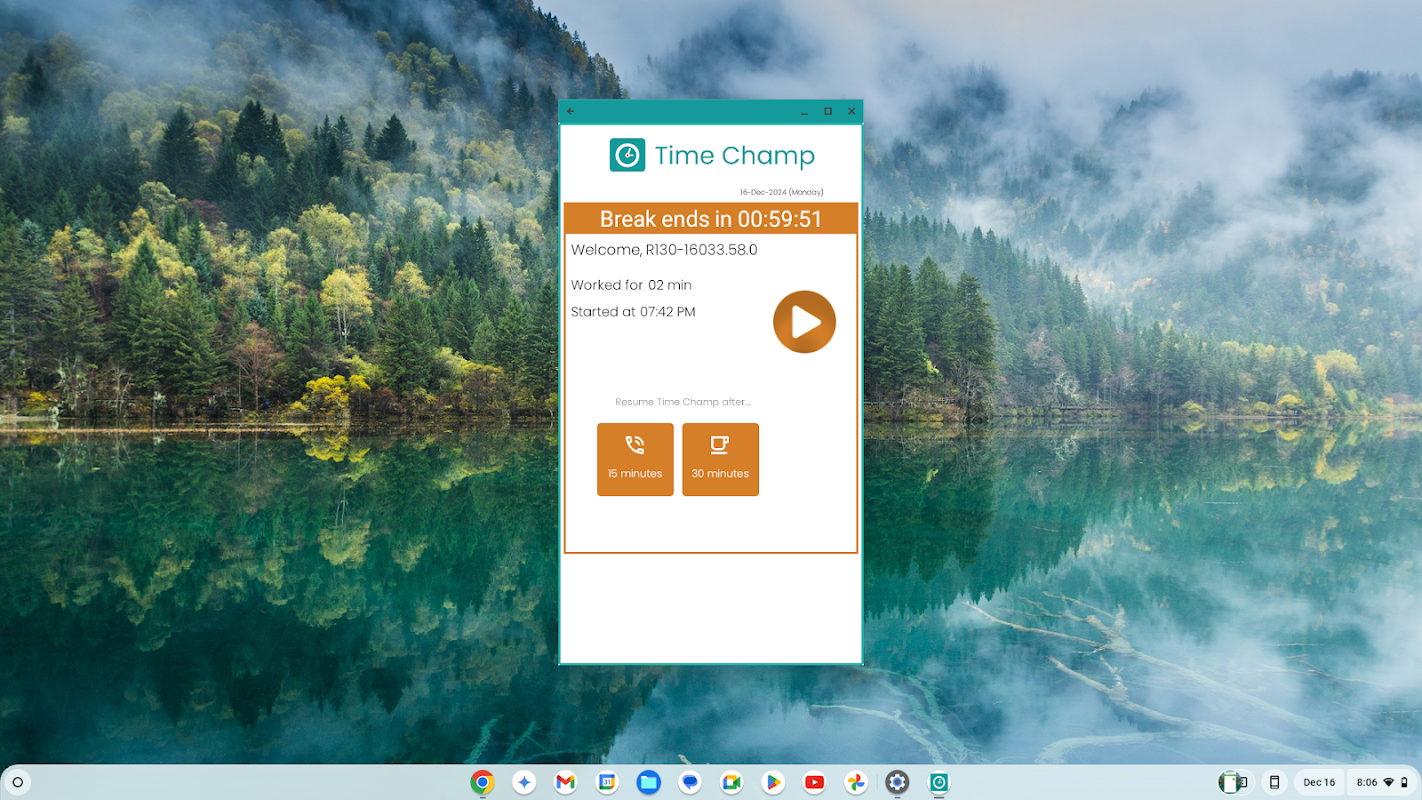1422x800 pixels.
Task: Open Google Chrome from the shelf
Action: (x=482, y=782)
